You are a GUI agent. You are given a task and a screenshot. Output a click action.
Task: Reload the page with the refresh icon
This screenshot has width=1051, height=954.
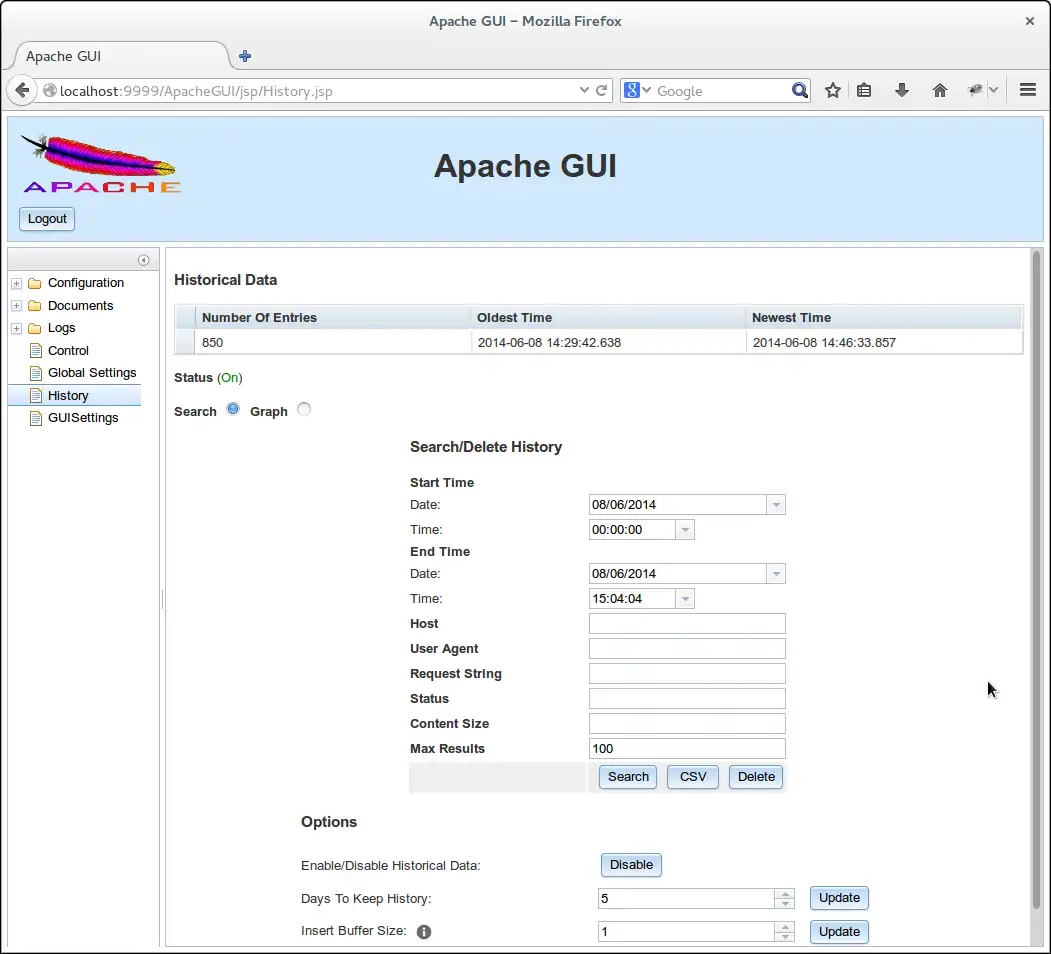[x=601, y=91]
